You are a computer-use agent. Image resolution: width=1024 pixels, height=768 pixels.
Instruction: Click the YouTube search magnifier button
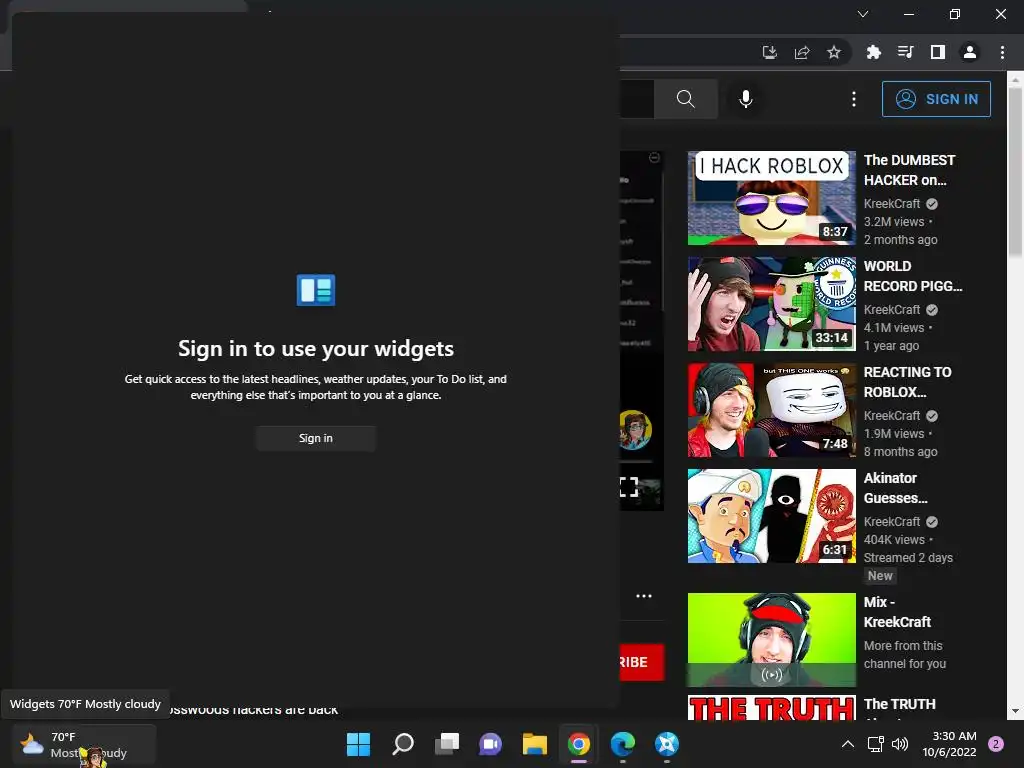(686, 99)
